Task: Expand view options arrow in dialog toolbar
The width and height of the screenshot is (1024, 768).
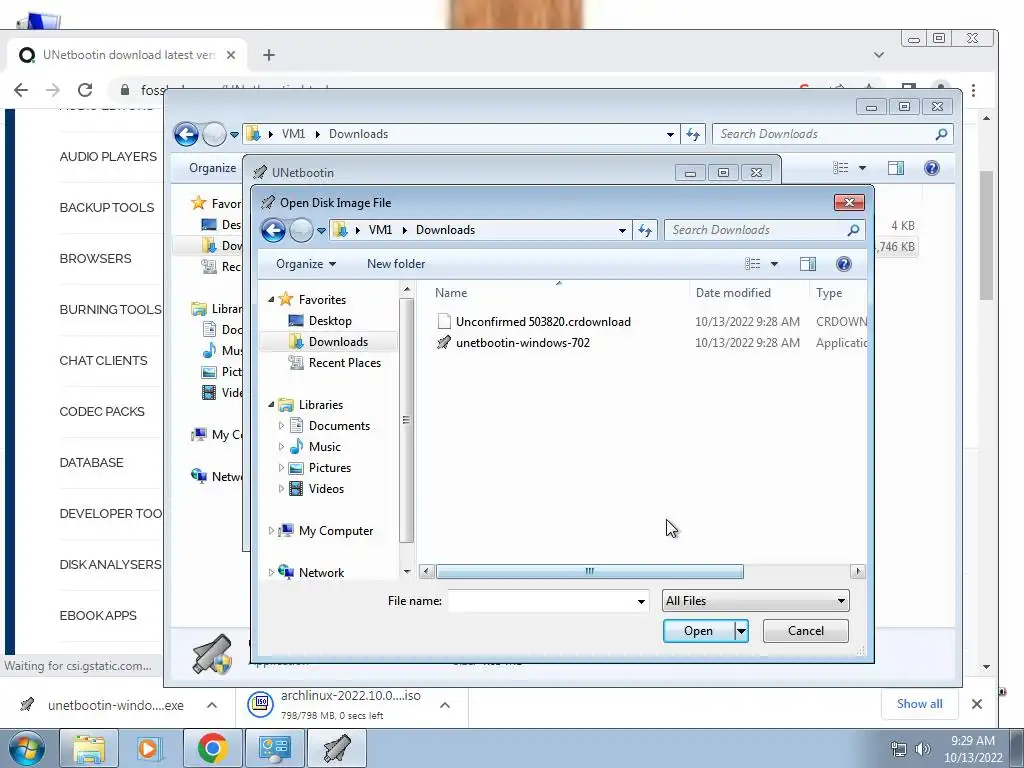Action: pyautogui.click(x=774, y=264)
